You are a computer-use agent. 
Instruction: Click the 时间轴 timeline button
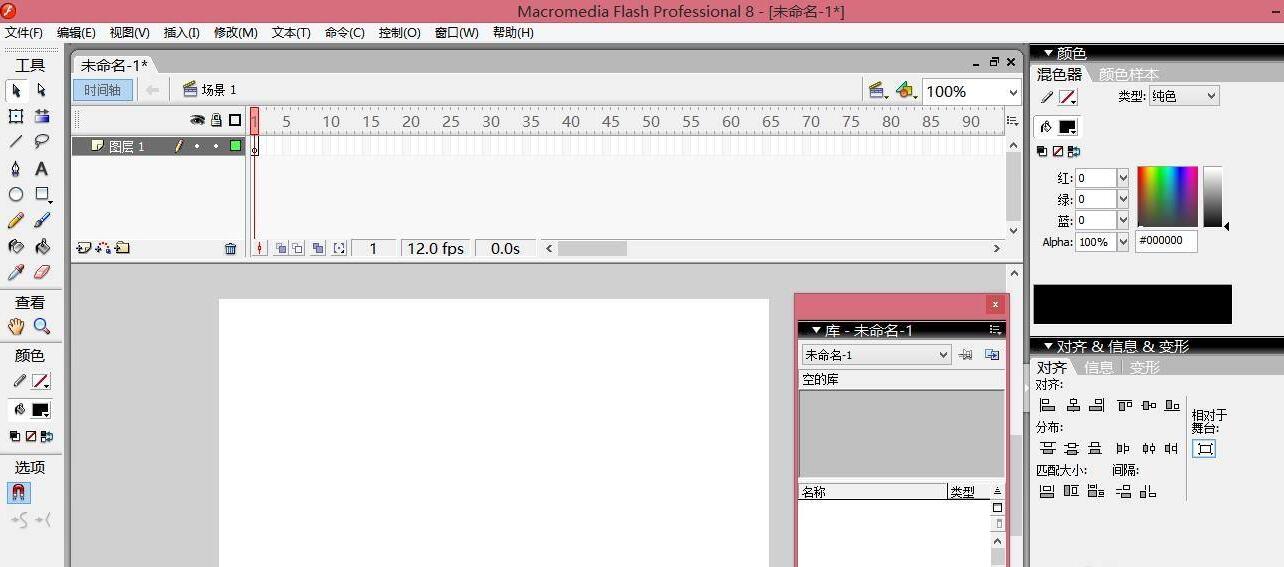[x=102, y=90]
